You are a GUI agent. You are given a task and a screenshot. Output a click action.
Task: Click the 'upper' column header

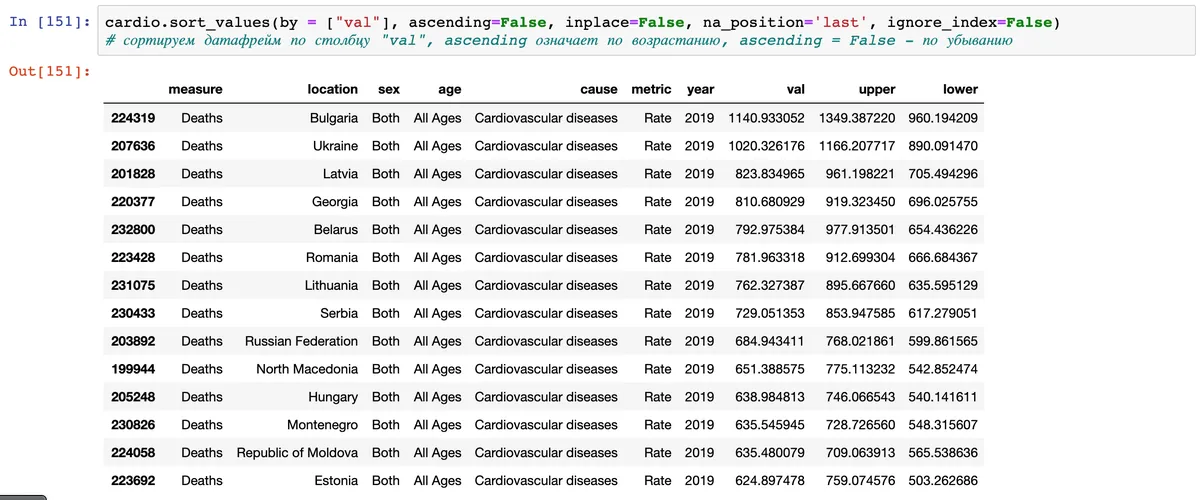coord(877,90)
